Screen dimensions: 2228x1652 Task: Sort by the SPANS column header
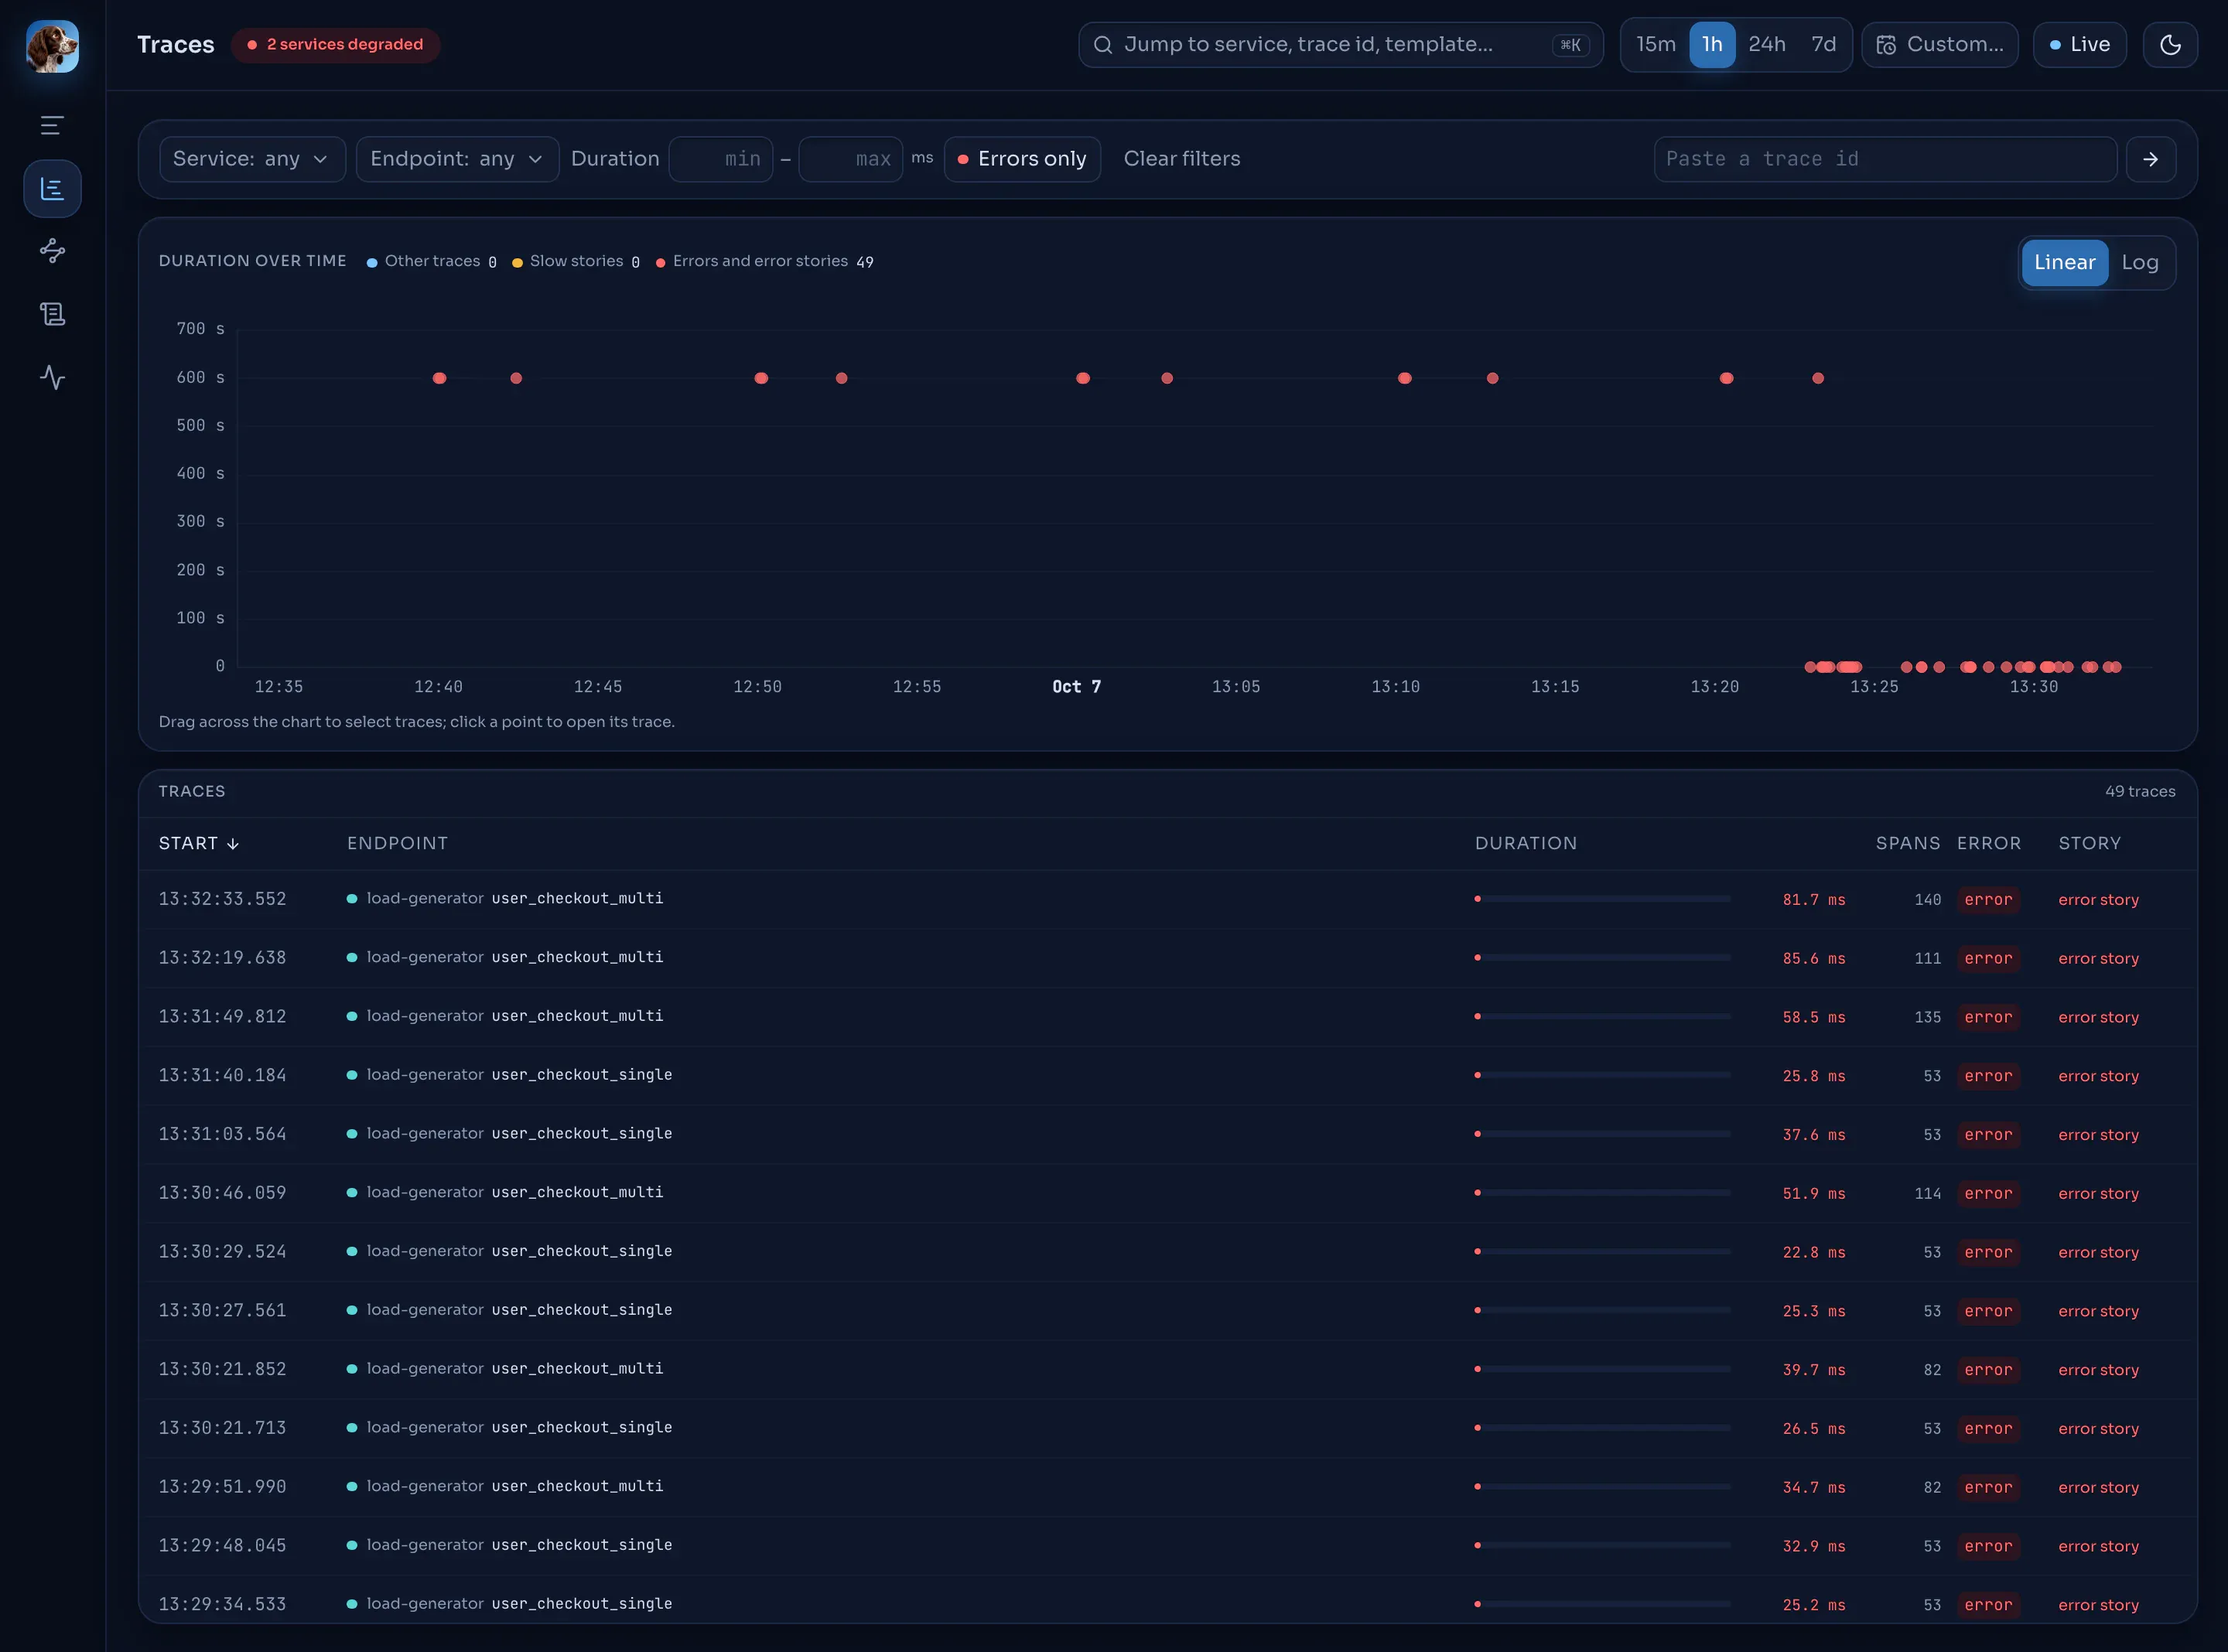pyautogui.click(x=1908, y=844)
